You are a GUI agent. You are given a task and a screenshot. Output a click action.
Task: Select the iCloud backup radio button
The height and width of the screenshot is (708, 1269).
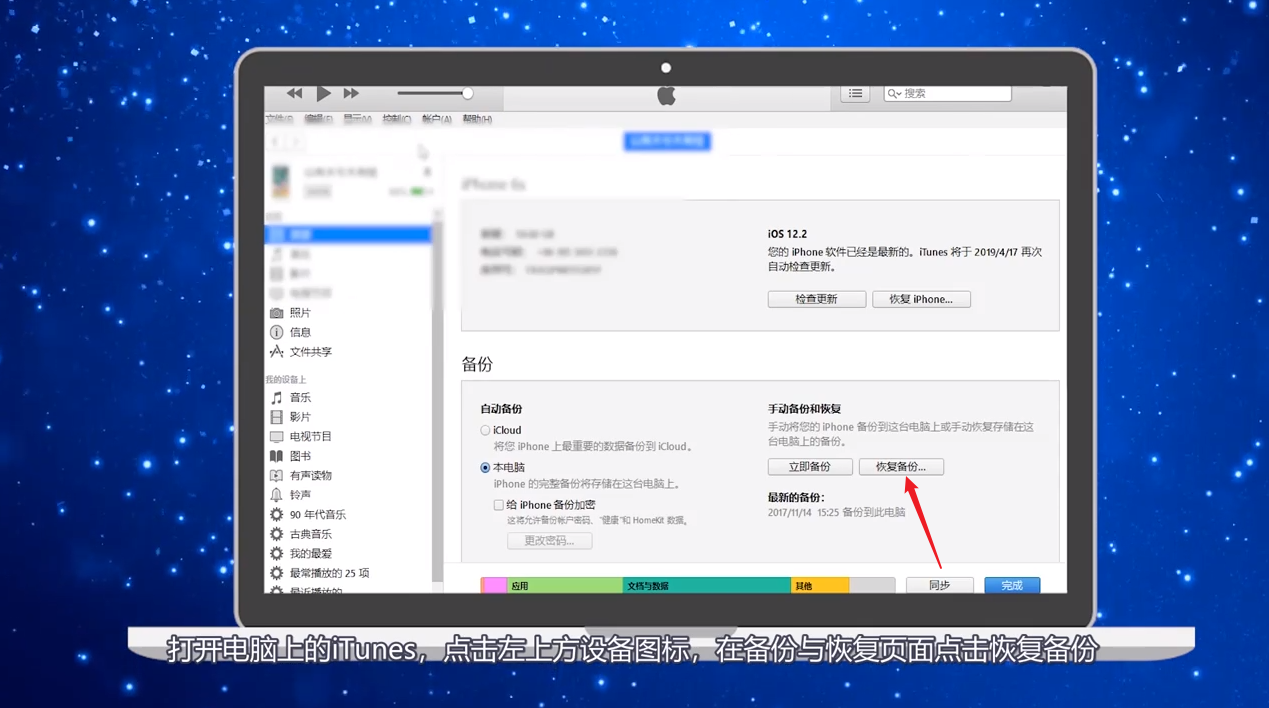click(x=485, y=431)
